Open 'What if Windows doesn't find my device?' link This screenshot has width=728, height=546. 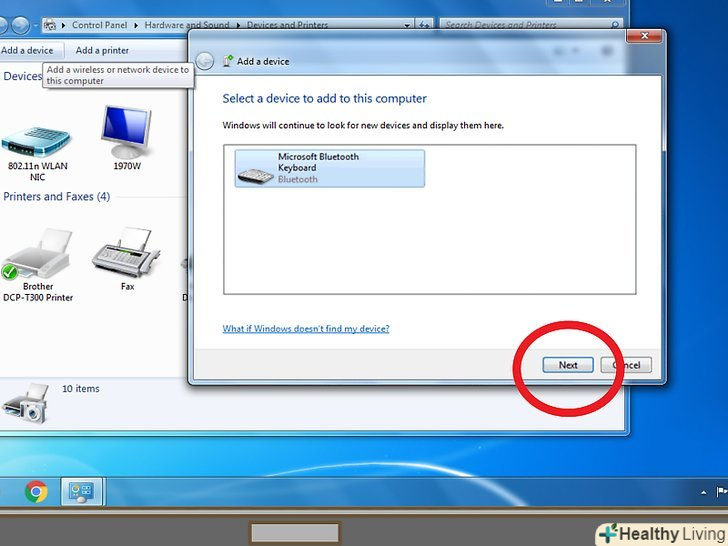306,329
